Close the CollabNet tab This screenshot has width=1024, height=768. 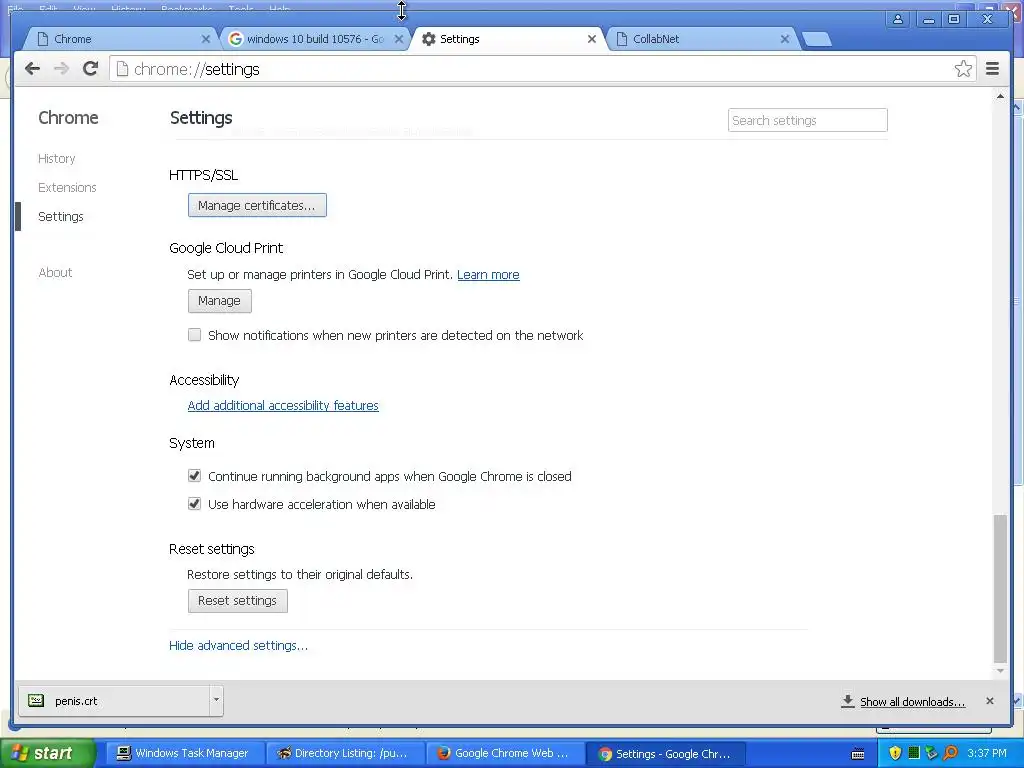coord(785,39)
